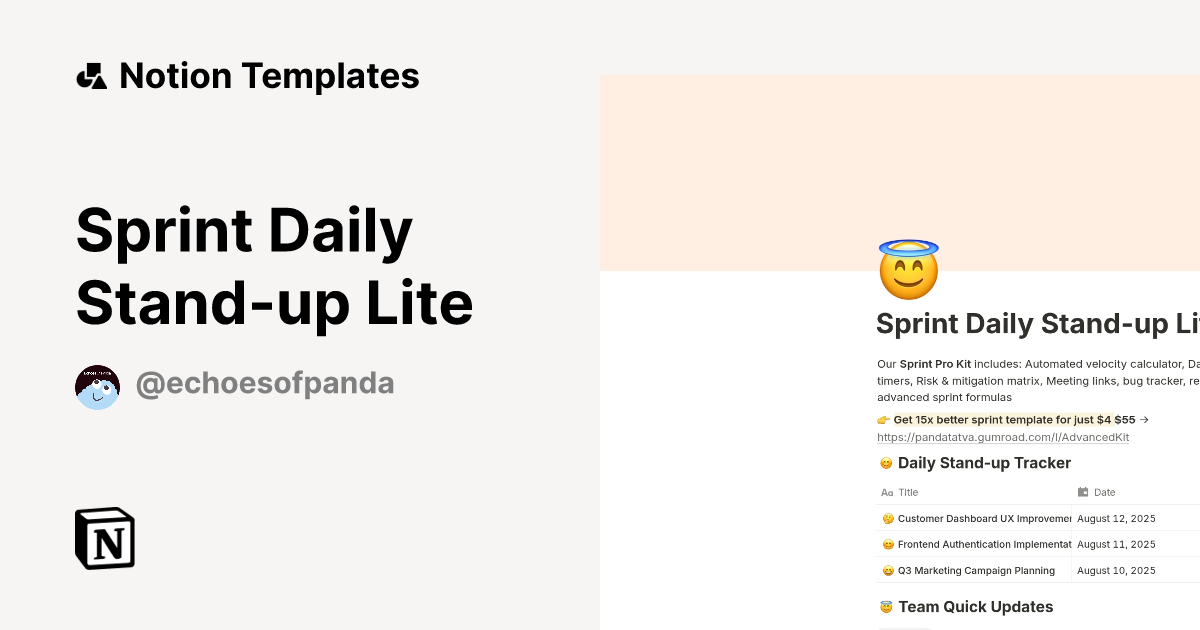Screen dimensions: 1200x630
Task: Click the Aa icon in the Title column
Action: point(885,492)
